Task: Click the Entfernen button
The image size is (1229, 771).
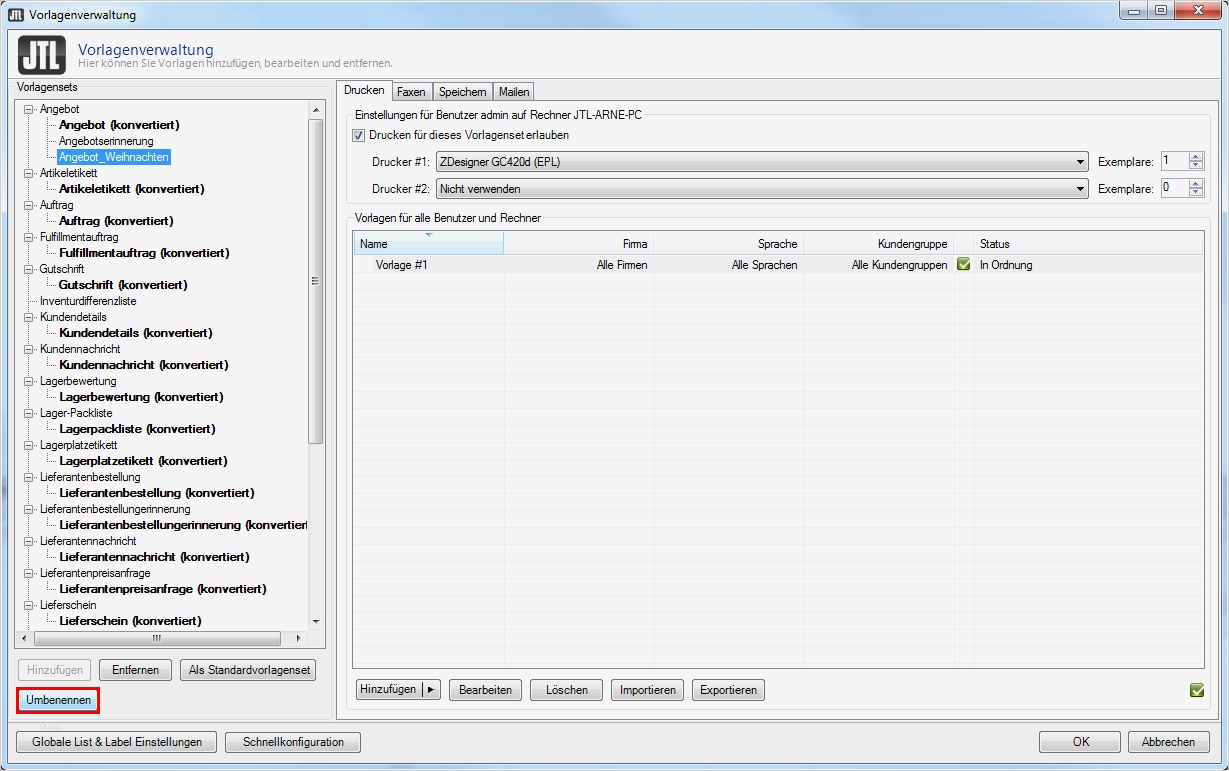Action: pos(136,670)
